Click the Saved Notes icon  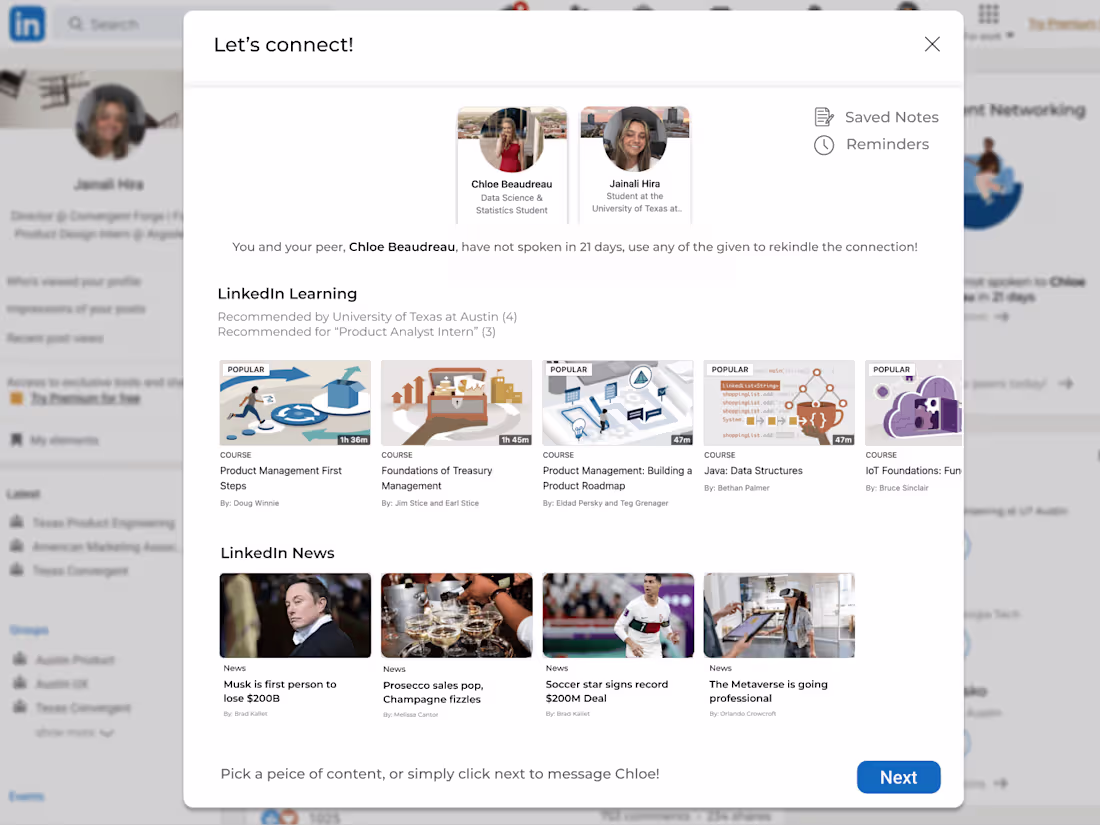pyautogui.click(x=824, y=116)
